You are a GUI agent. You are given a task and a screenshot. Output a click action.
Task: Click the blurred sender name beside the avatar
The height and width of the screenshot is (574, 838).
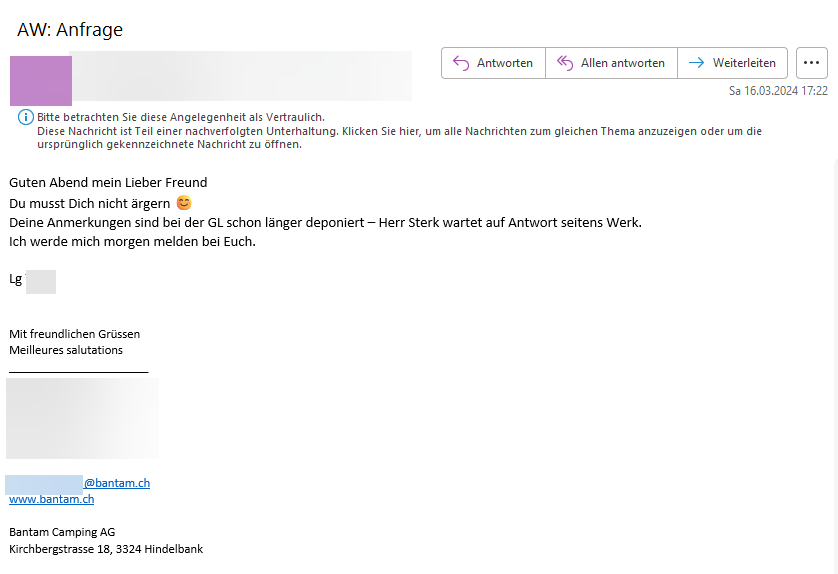240,76
